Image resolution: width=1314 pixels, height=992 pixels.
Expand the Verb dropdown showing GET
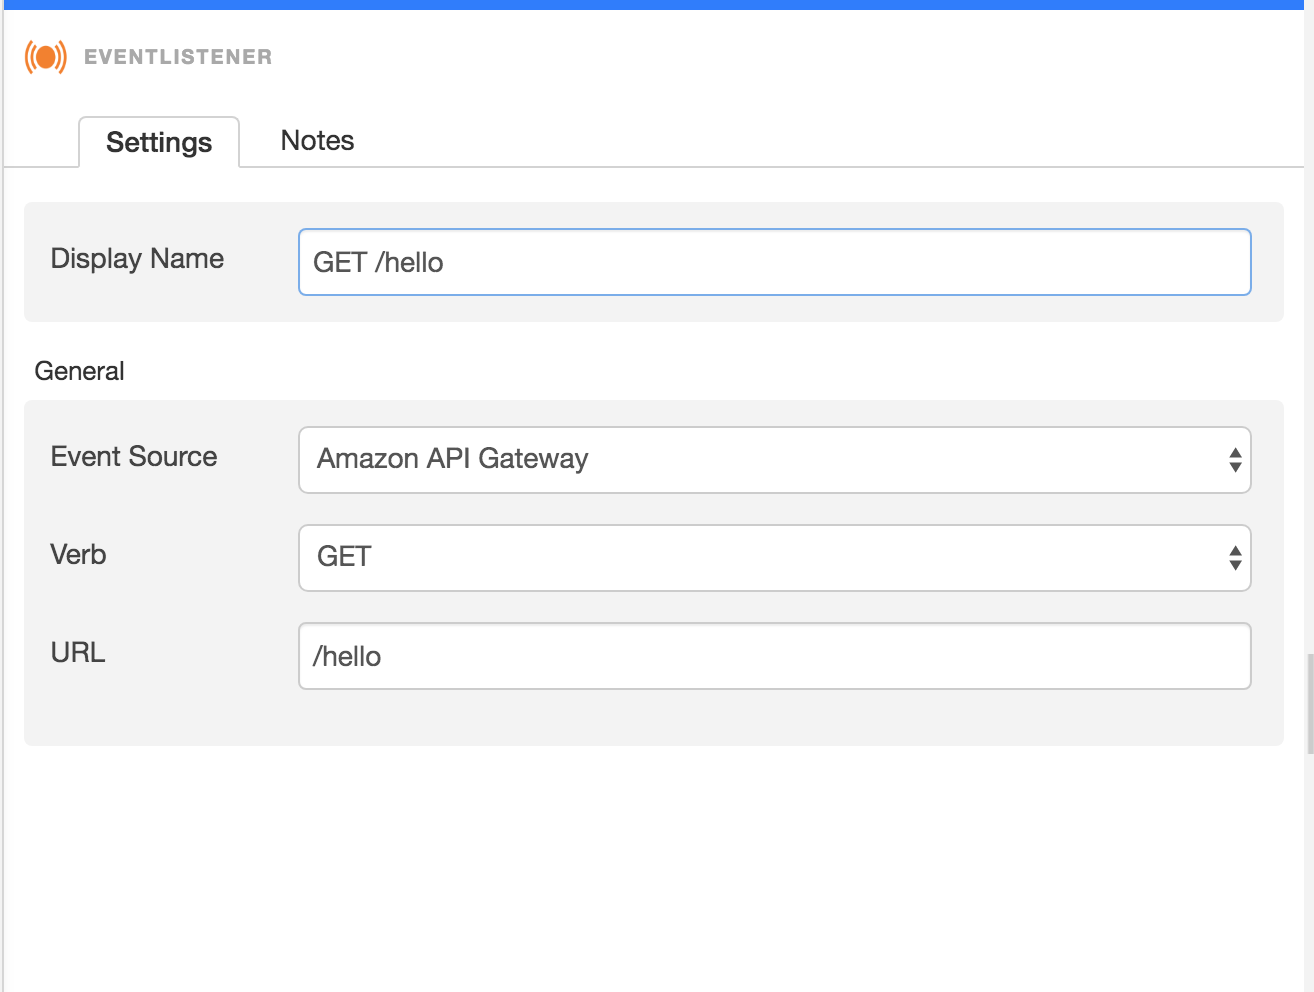(x=774, y=558)
